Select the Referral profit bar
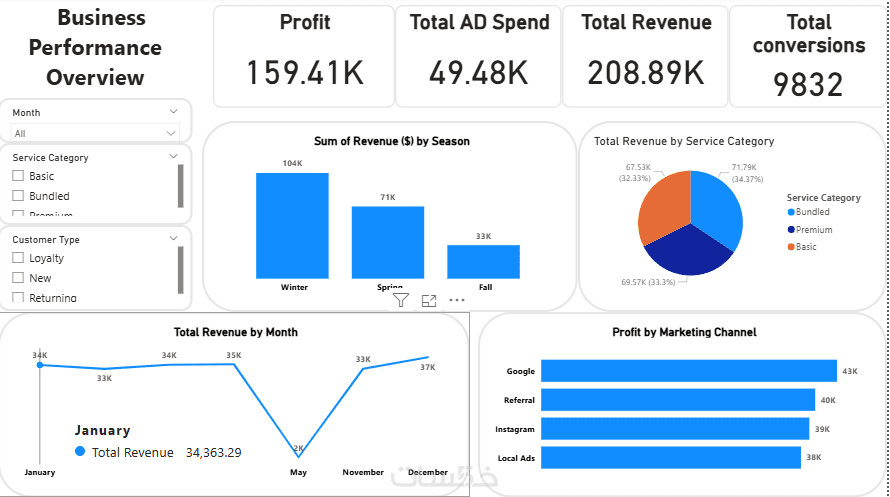This screenshot has width=890, height=497. pos(678,399)
